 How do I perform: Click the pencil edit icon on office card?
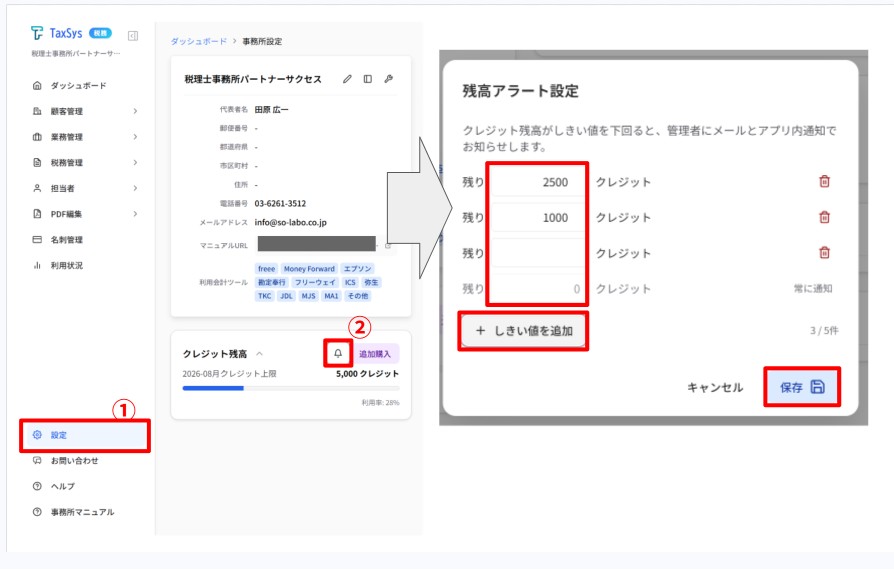click(347, 79)
